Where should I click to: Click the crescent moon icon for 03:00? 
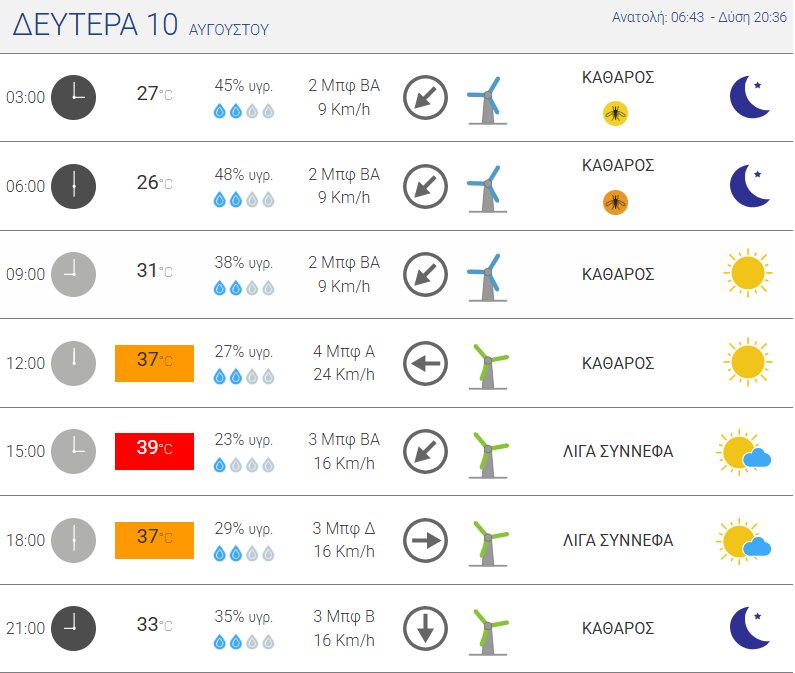pyautogui.click(x=749, y=97)
